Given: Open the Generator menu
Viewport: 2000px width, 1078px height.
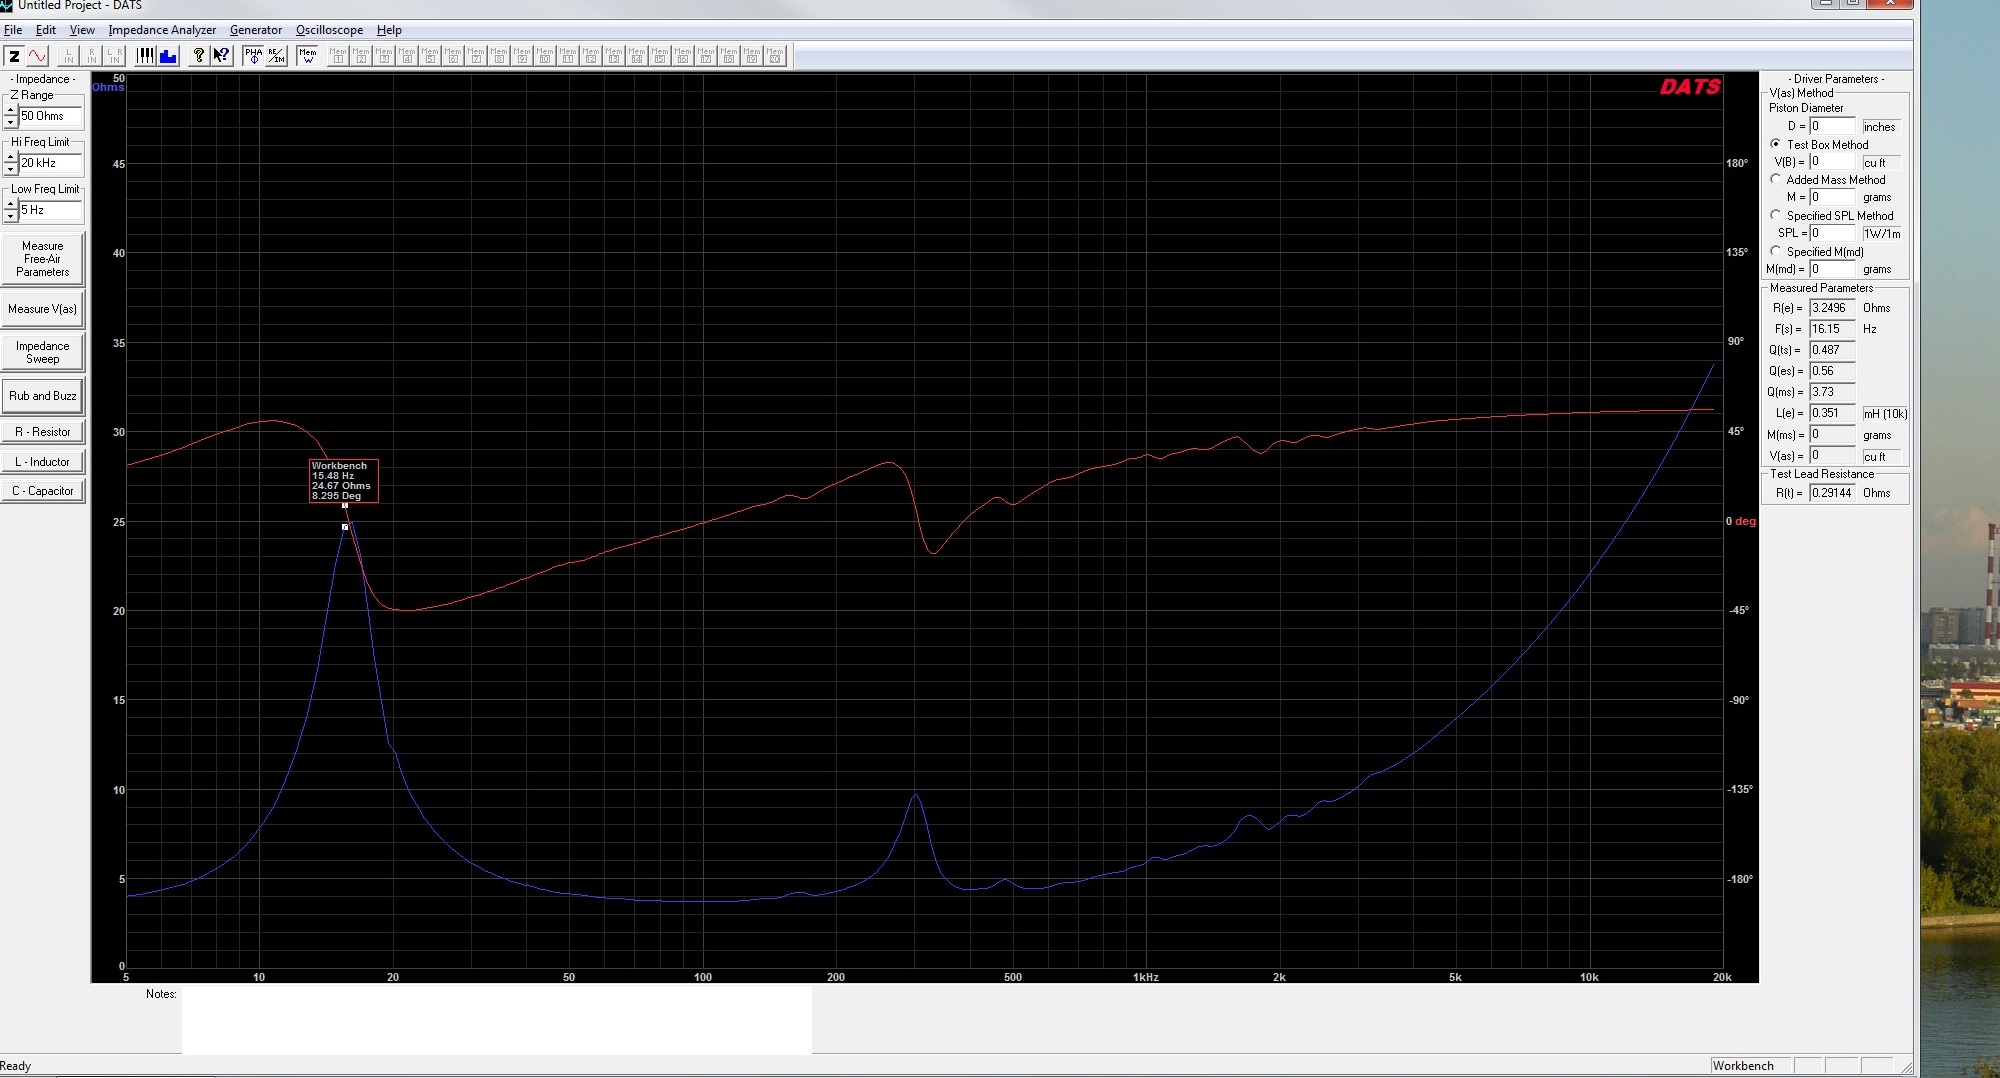Looking at the screenshot, I should [x=256, y=30].
